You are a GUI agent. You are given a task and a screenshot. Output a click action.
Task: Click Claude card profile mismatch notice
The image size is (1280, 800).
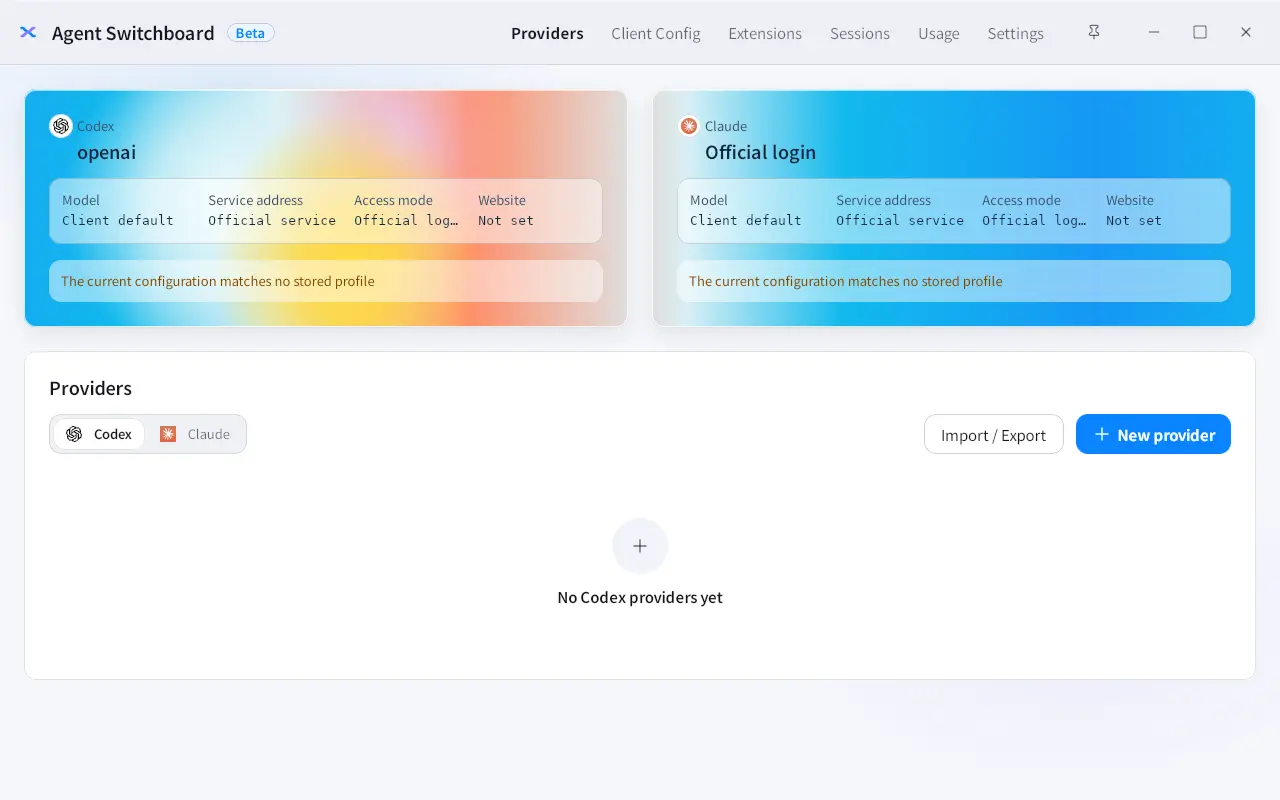[x=954, y=281]
